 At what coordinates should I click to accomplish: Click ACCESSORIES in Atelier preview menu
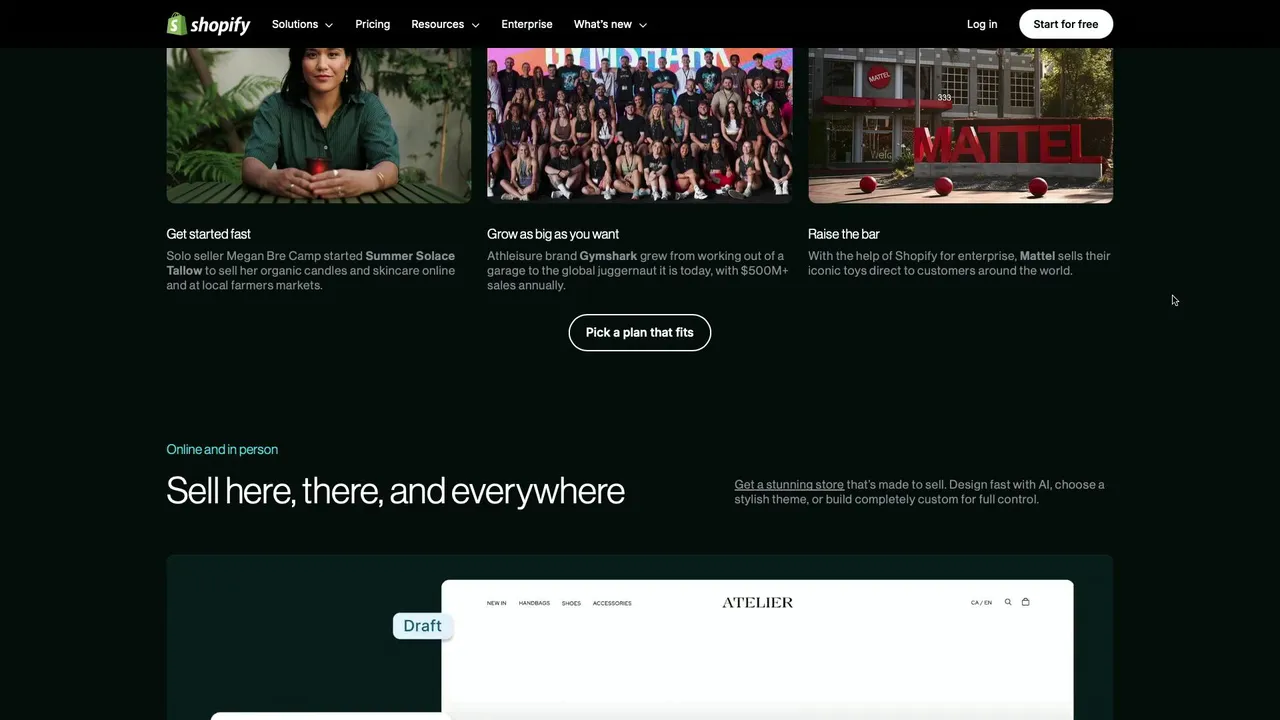tap(612, 603)
